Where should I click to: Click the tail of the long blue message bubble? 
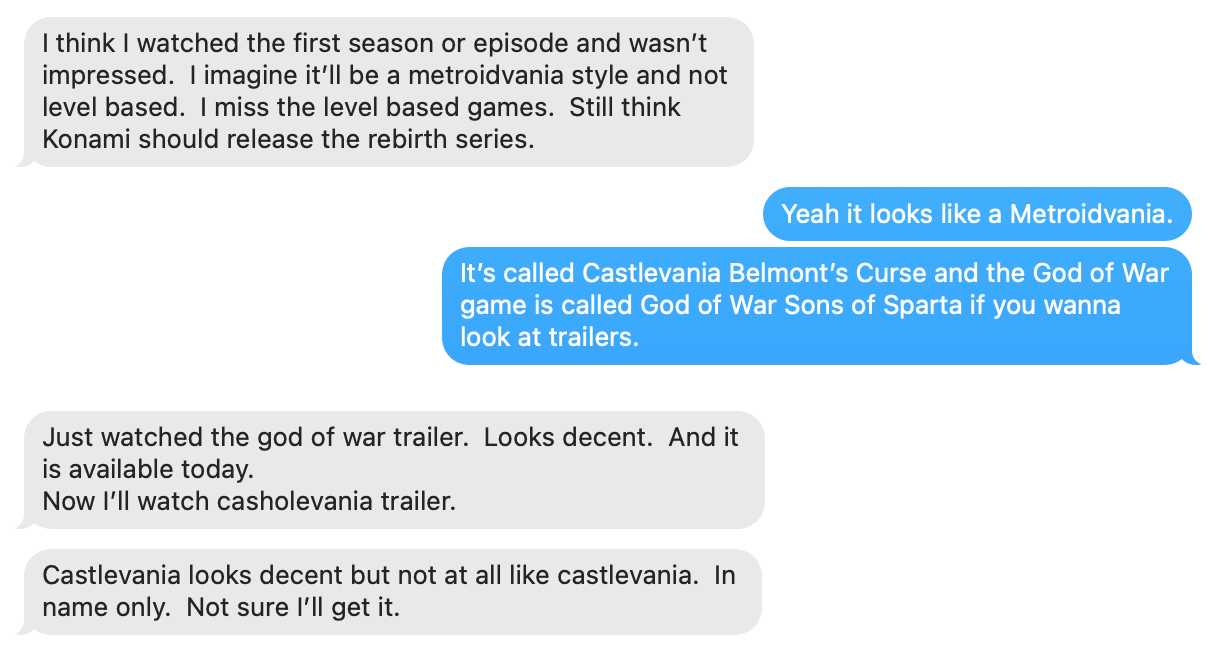1194,358
